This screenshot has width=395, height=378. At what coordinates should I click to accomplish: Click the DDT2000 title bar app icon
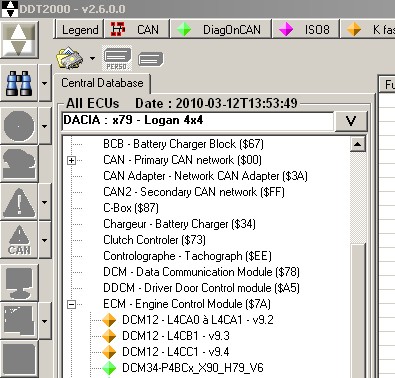pos(10,9)
